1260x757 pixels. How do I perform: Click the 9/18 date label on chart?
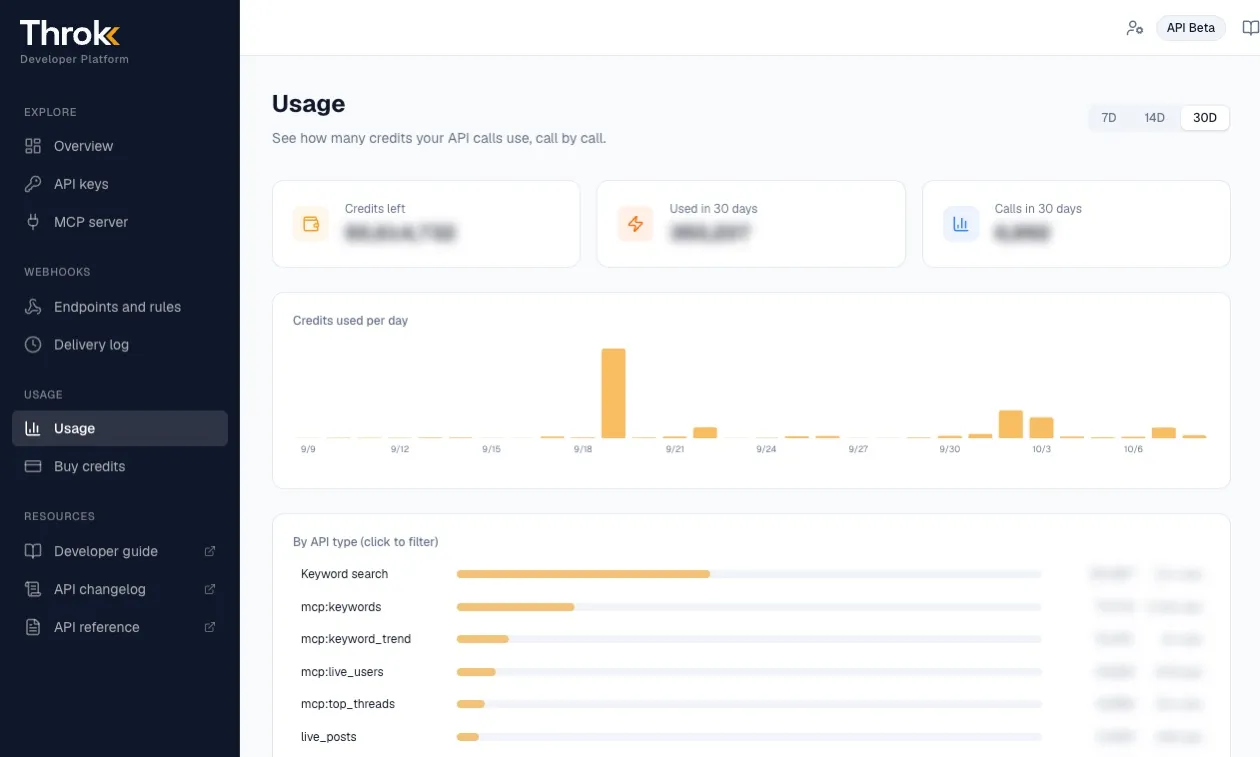[583, 450]
